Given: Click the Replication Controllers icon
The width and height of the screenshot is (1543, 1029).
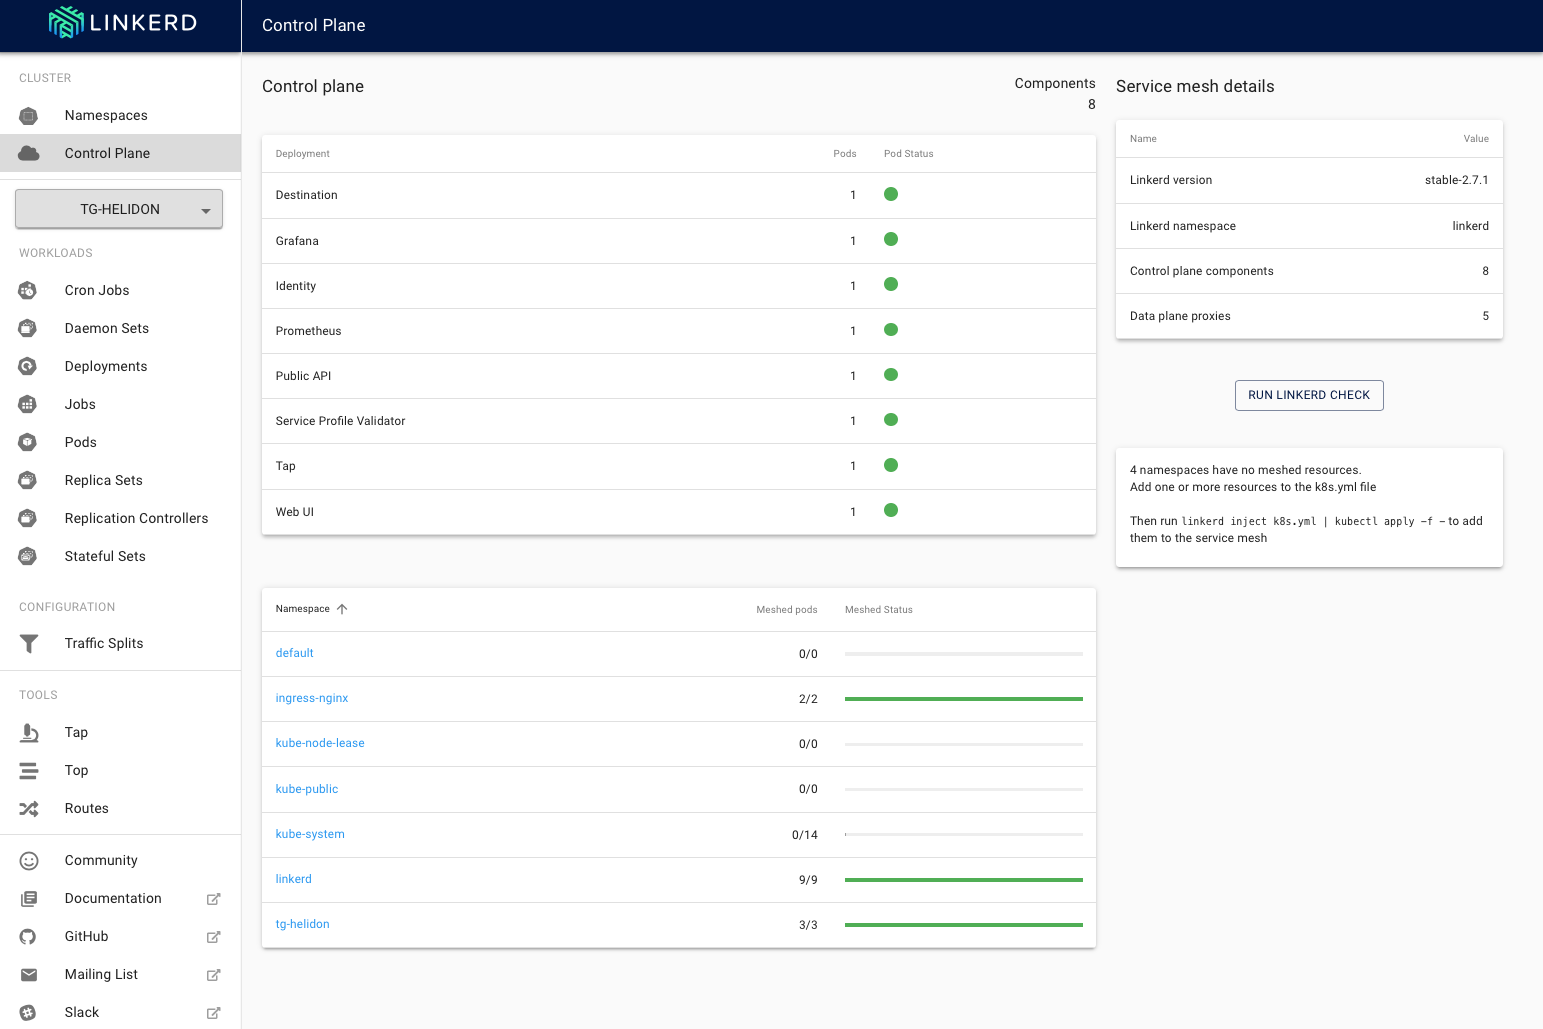Looking at the screenshot, I should tap(28, 518).
